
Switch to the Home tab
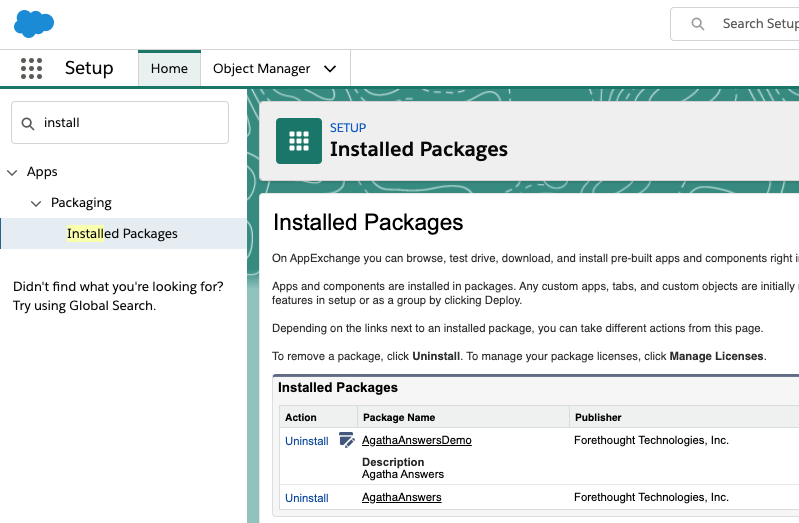coord(169,68)
